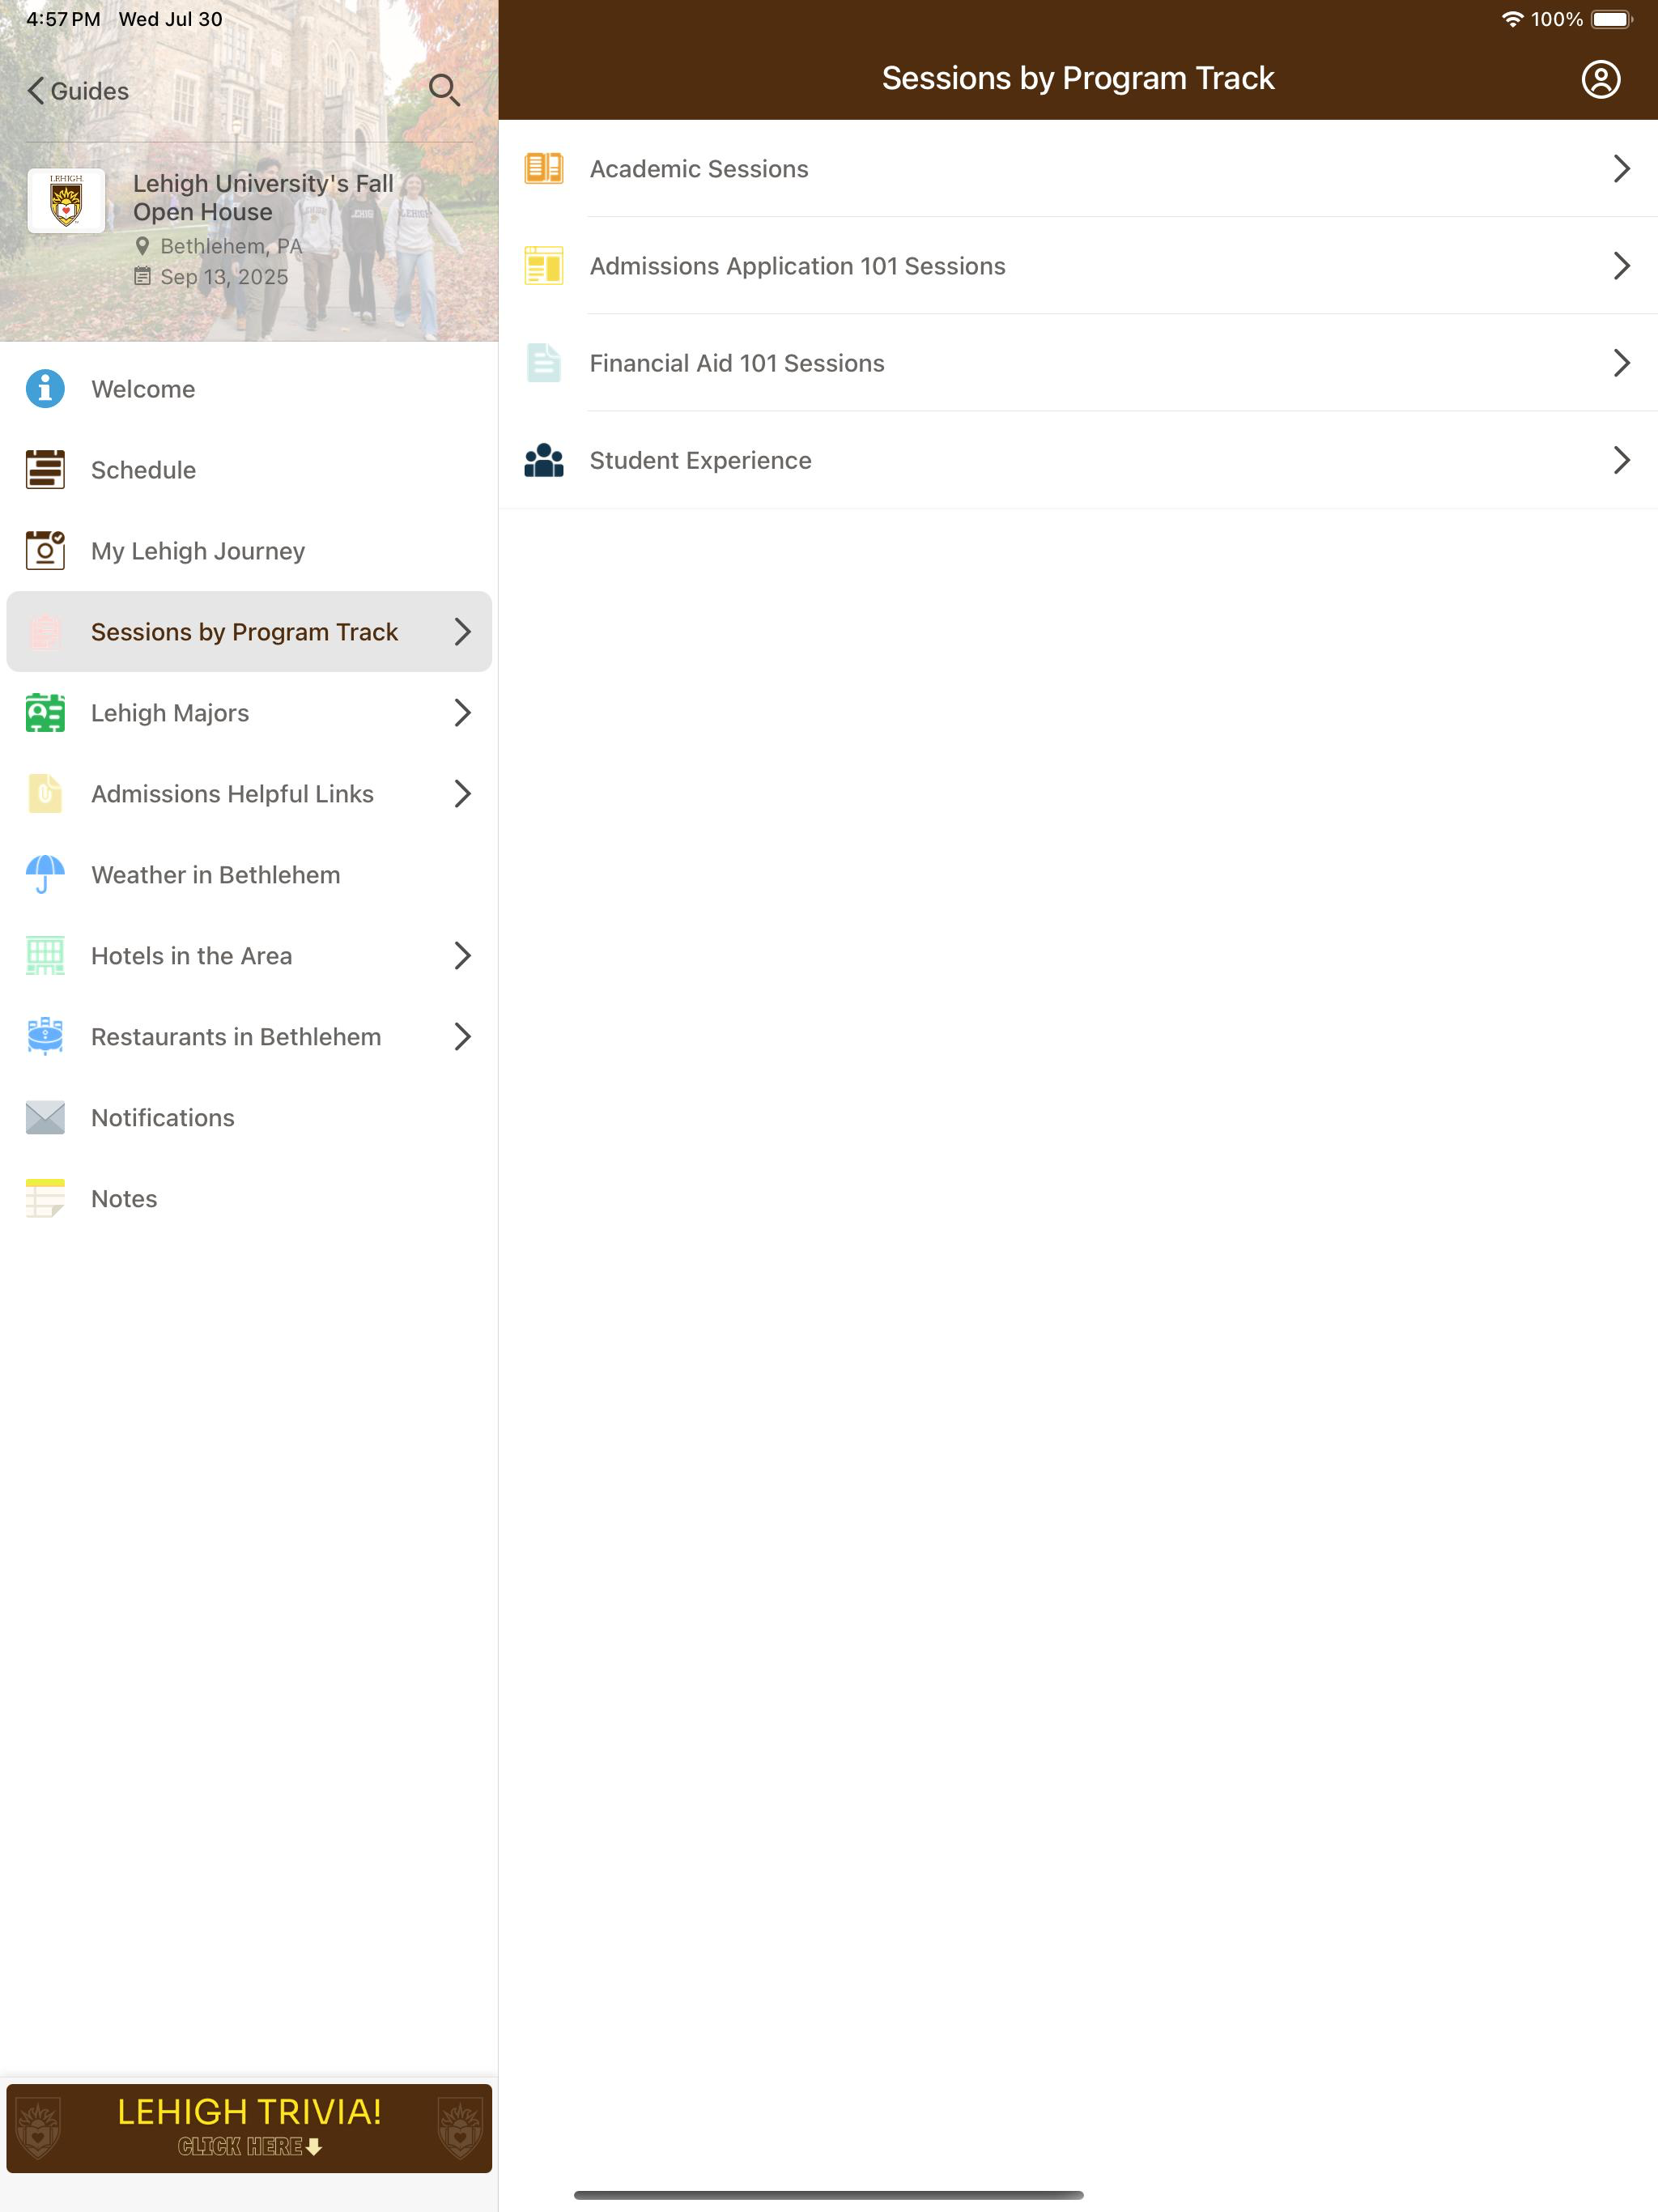Go back to Guides

[78, 91]
